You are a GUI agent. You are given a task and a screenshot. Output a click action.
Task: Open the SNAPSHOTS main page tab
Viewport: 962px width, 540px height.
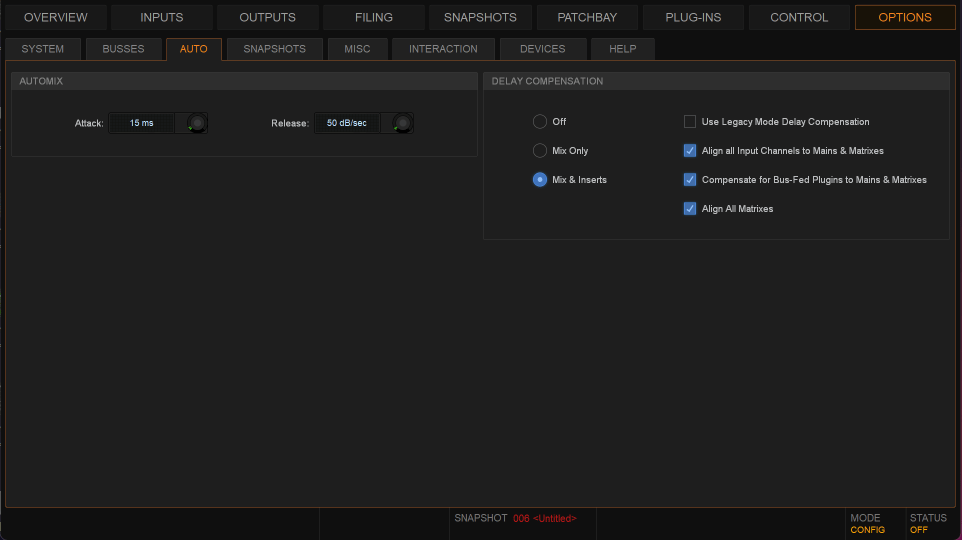[x=480, y=17]
